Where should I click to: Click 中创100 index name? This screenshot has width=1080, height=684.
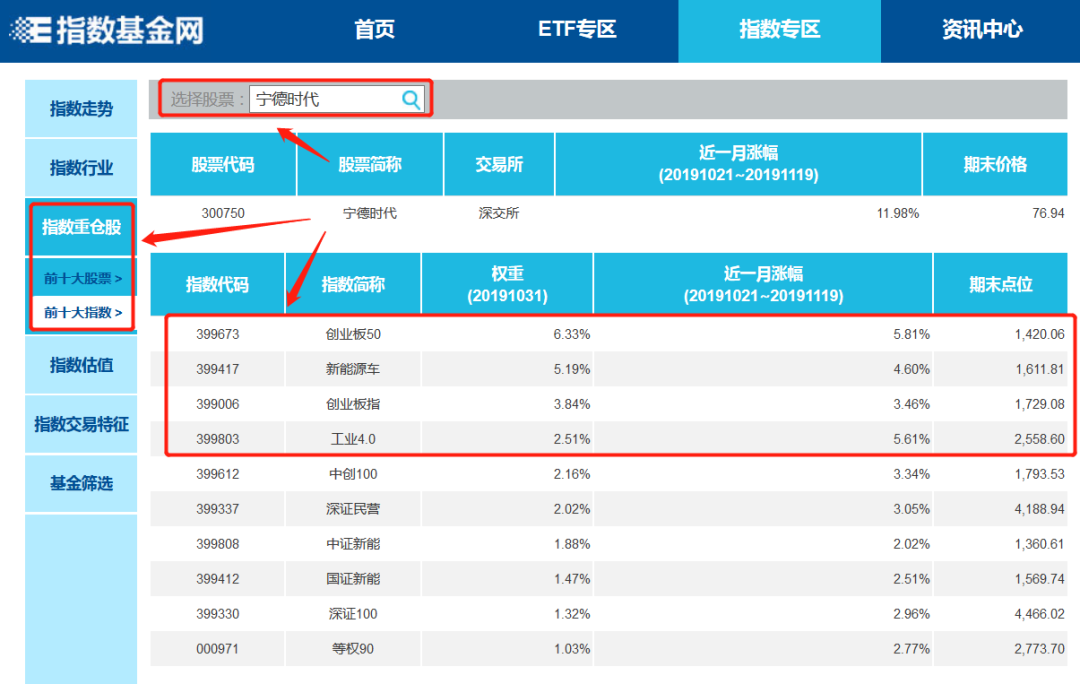[353, 475]
